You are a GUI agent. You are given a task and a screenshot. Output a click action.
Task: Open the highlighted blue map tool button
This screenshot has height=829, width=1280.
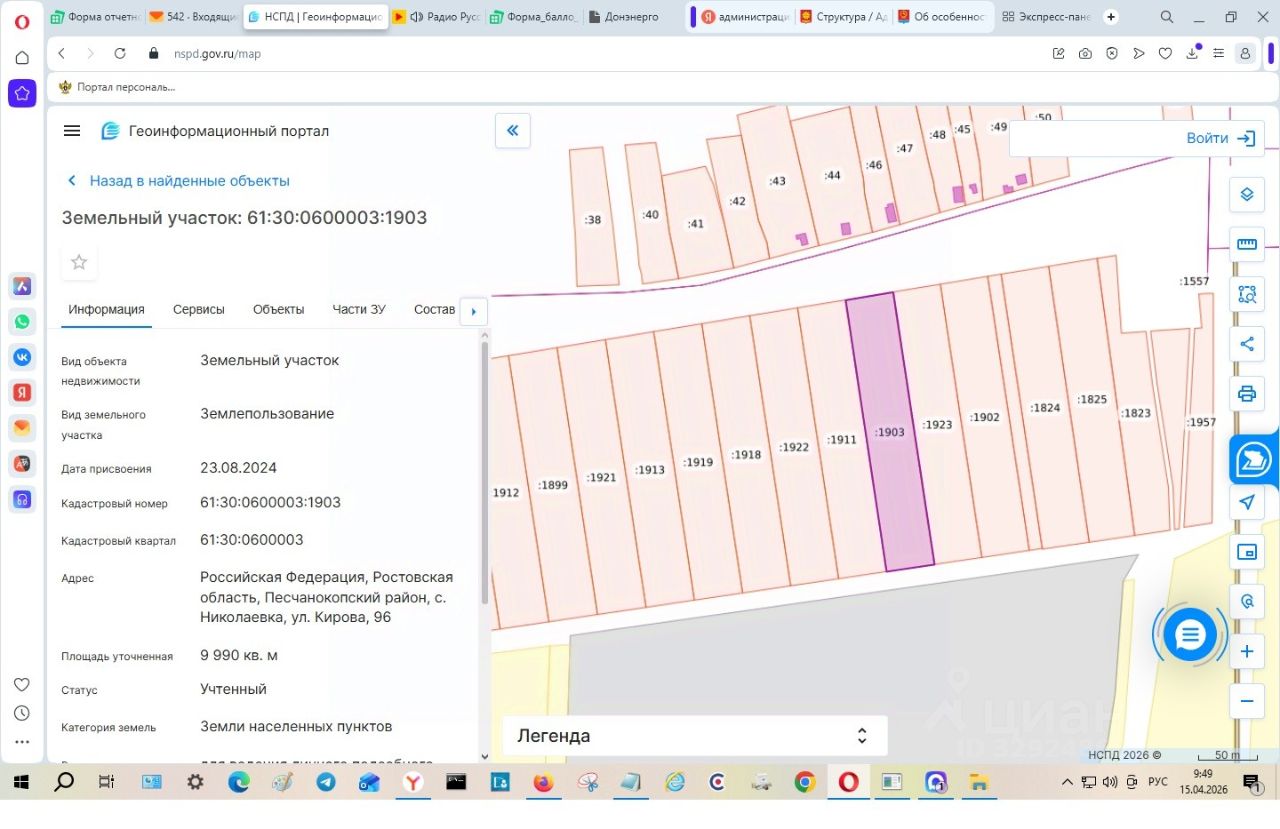(x=1253, y=460)
